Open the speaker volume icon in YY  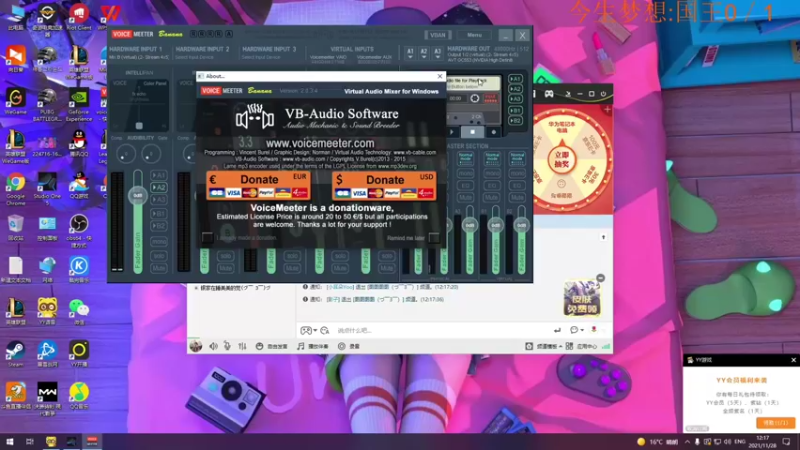click(x=213, y=346)
